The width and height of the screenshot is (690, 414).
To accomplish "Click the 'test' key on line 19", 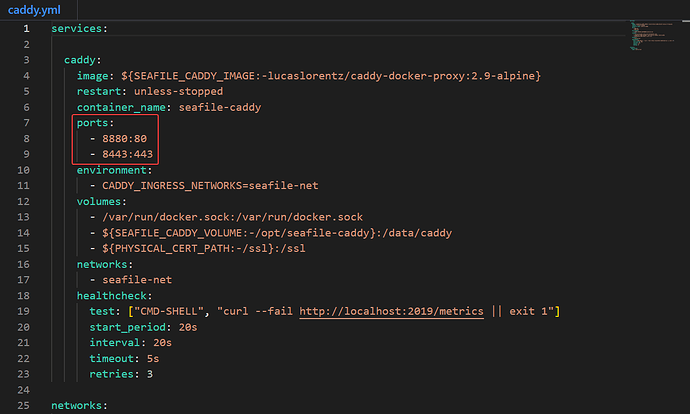I will pos(102,311).
